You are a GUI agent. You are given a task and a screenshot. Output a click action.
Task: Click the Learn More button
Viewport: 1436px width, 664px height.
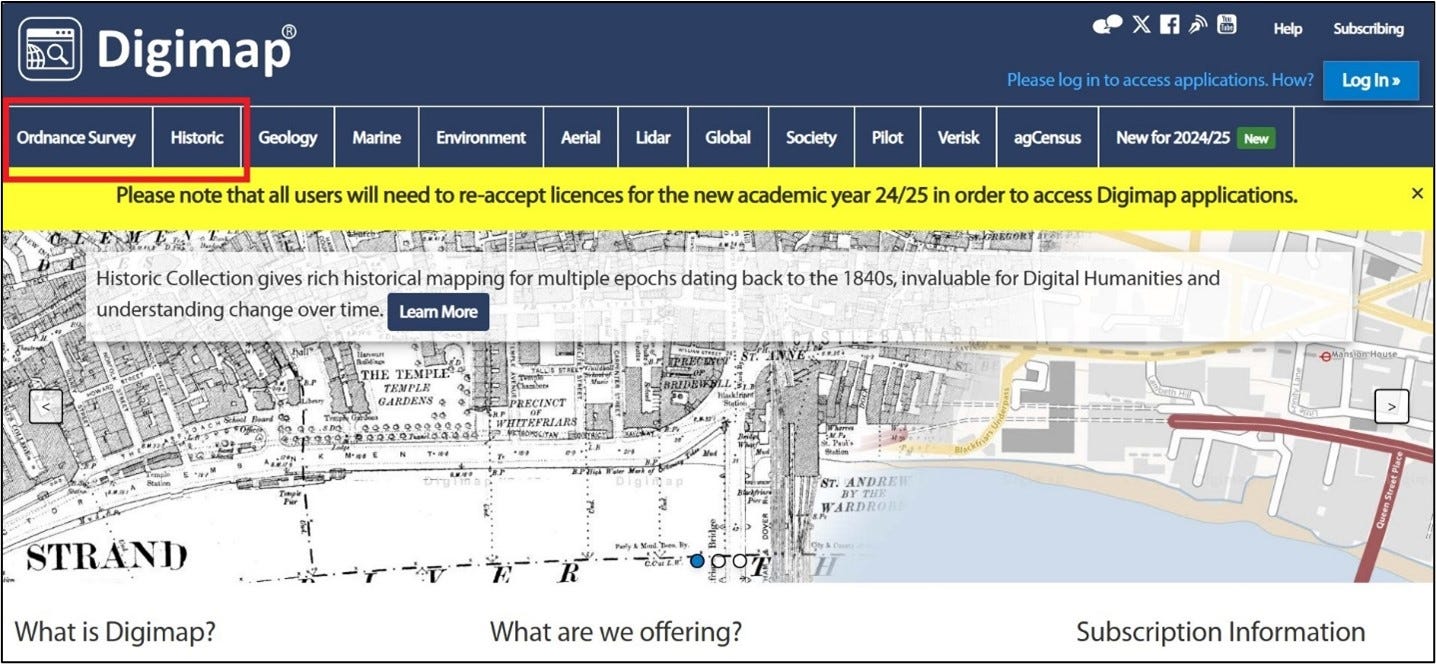(438, 311)
